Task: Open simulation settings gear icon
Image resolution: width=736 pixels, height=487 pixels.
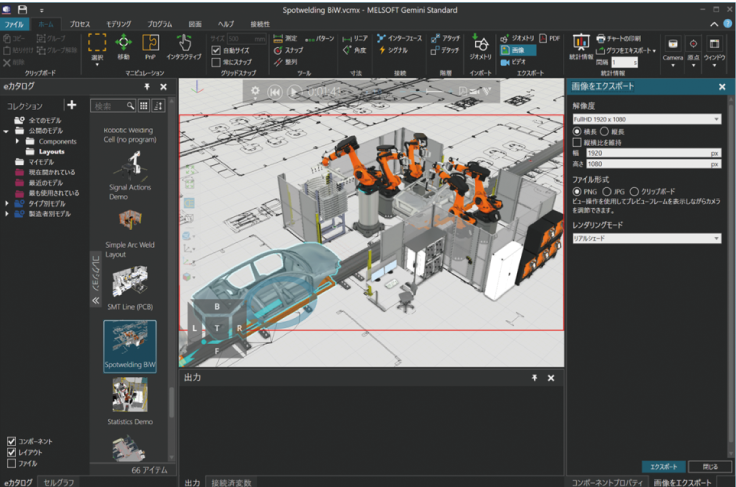Action: coord(255,91)
